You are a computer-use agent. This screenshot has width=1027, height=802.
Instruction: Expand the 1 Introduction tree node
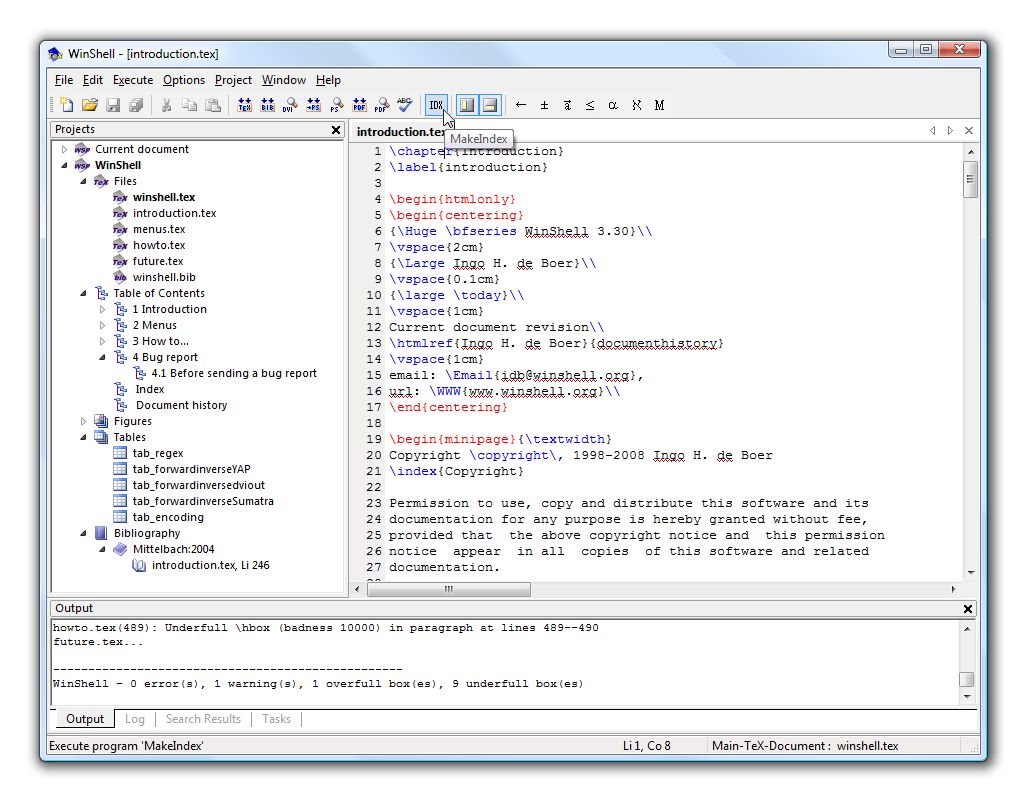click(x=102, y=309)
